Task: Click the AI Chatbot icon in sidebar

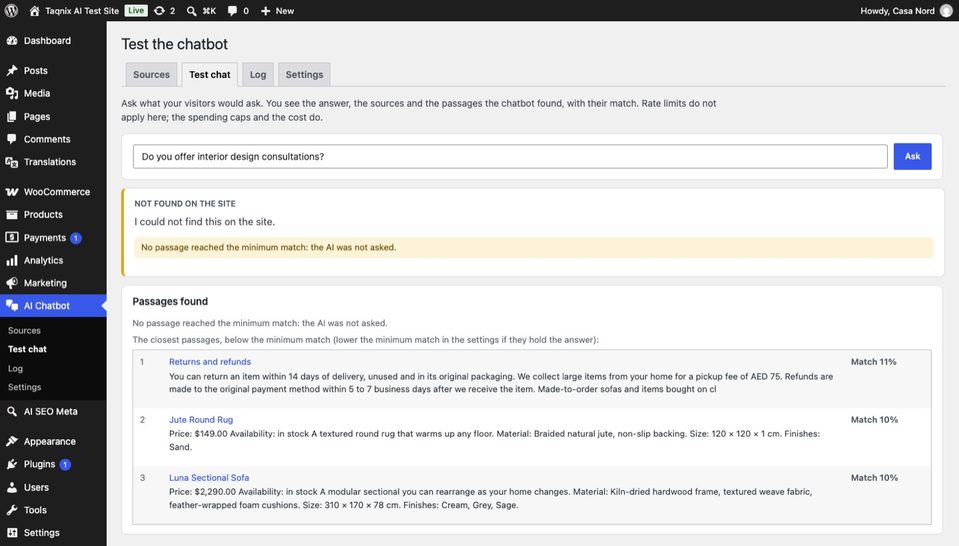Action: (x=12, y=306)
